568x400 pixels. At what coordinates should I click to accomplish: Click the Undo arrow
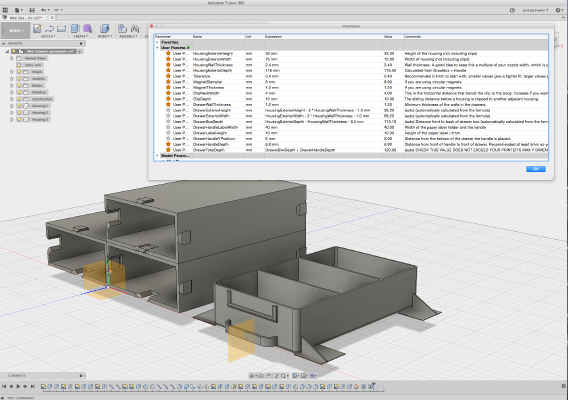pyautogui.click(x=44, y=10)
